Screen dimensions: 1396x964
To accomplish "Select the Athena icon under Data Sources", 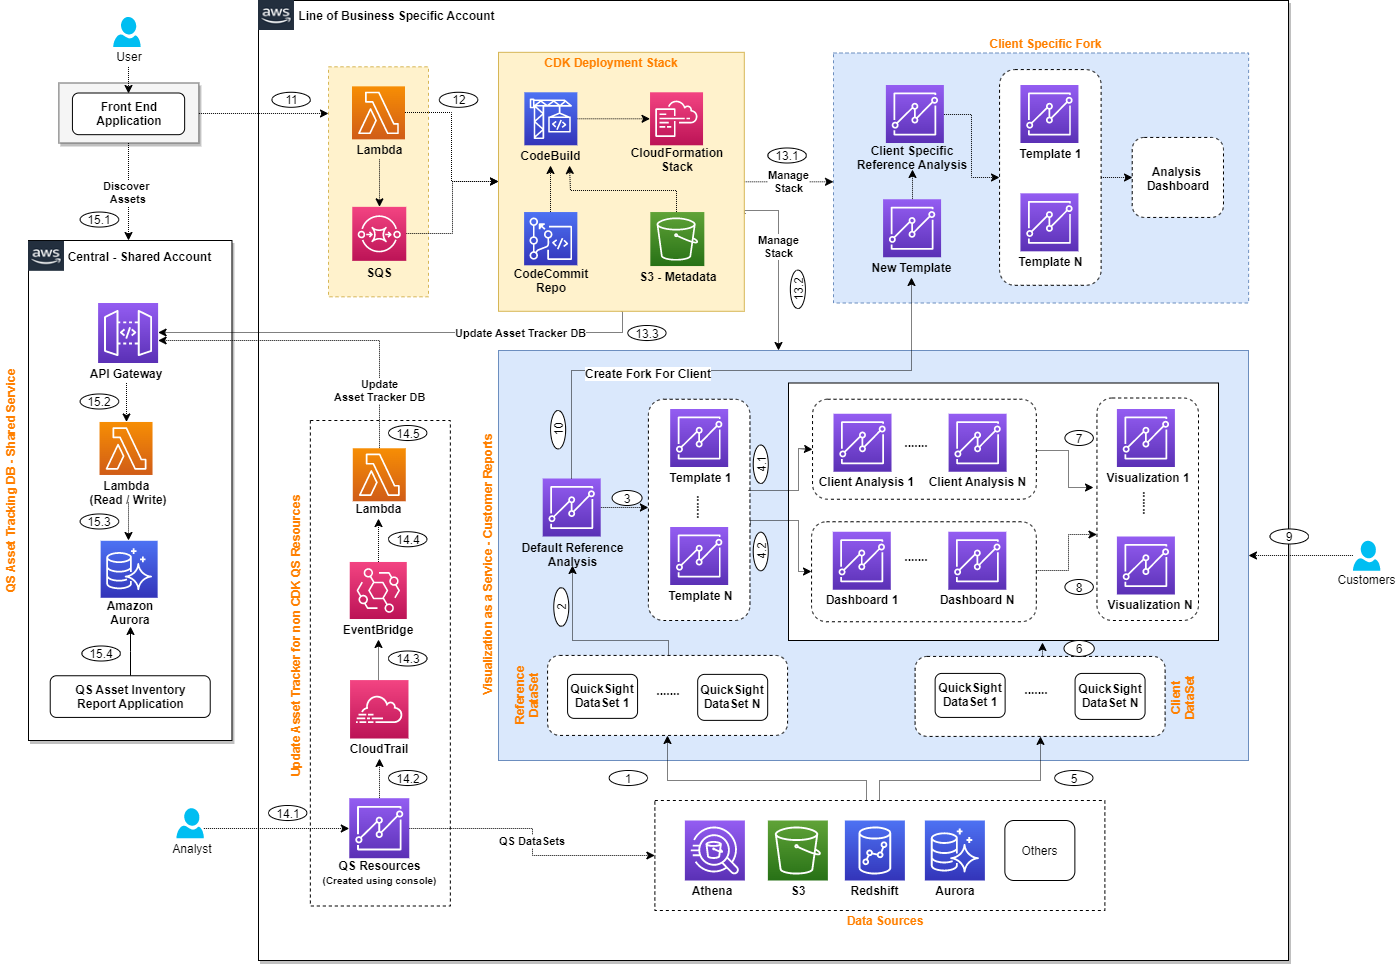I will tap(714, 851).
